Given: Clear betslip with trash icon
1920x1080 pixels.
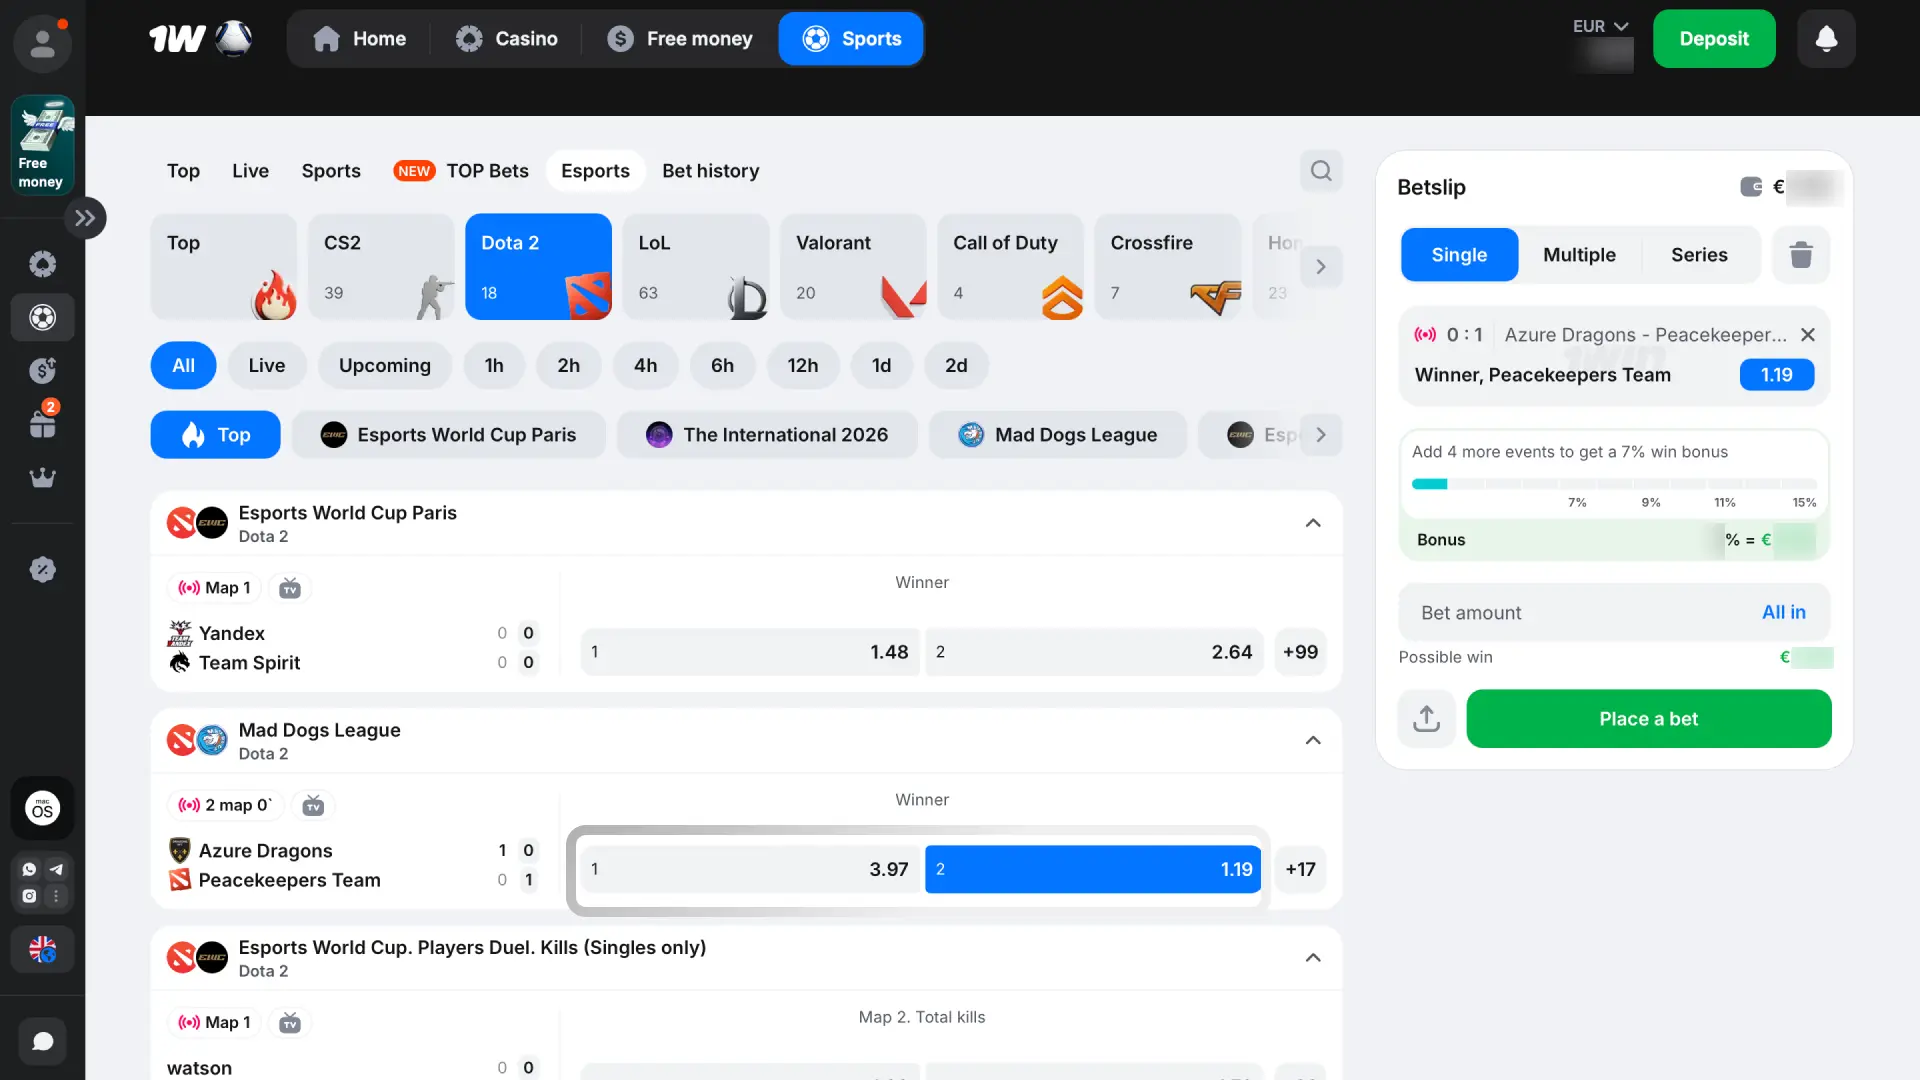Looking at the screenshot, I should 1801,255.
